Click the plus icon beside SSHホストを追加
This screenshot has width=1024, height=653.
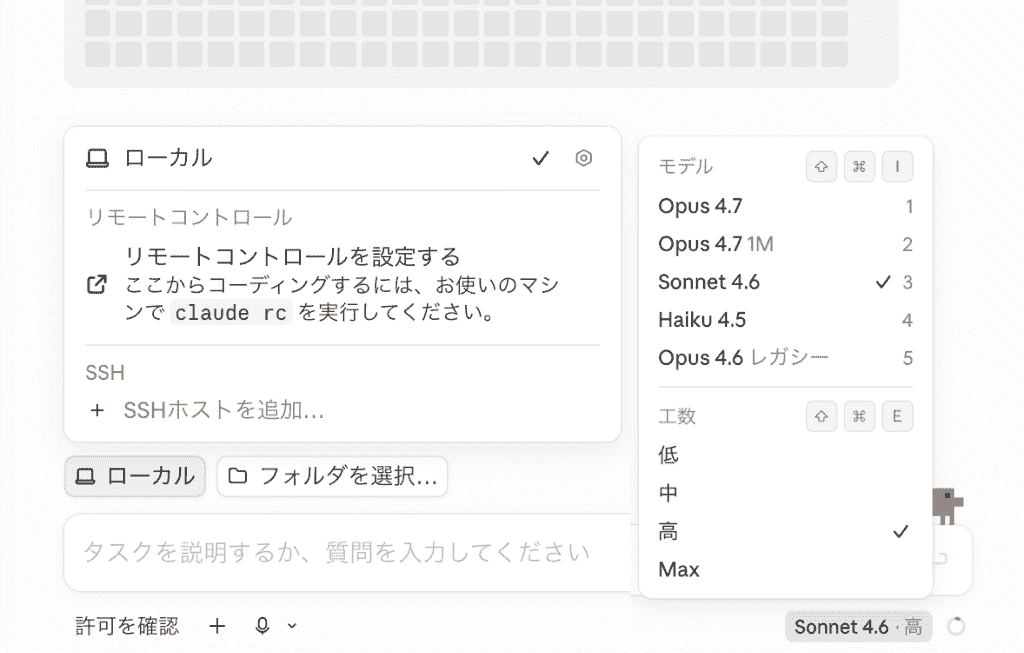point(97,410)
